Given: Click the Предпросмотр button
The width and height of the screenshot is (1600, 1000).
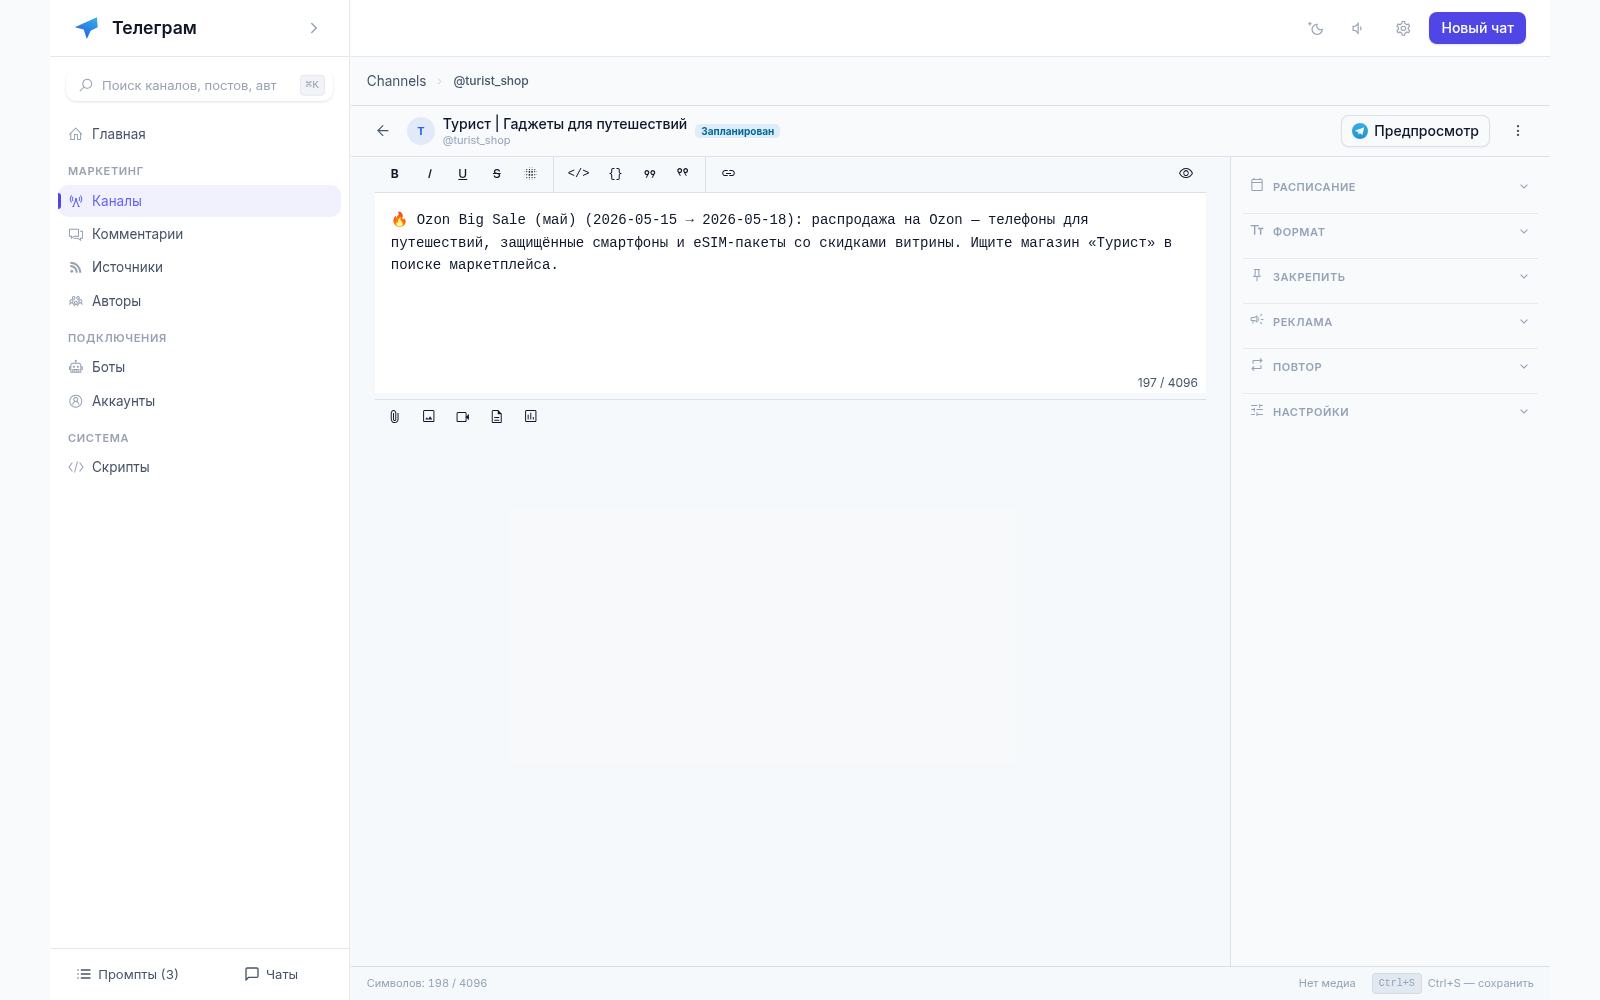Looking at the screenshot, I should point(1415,131).
